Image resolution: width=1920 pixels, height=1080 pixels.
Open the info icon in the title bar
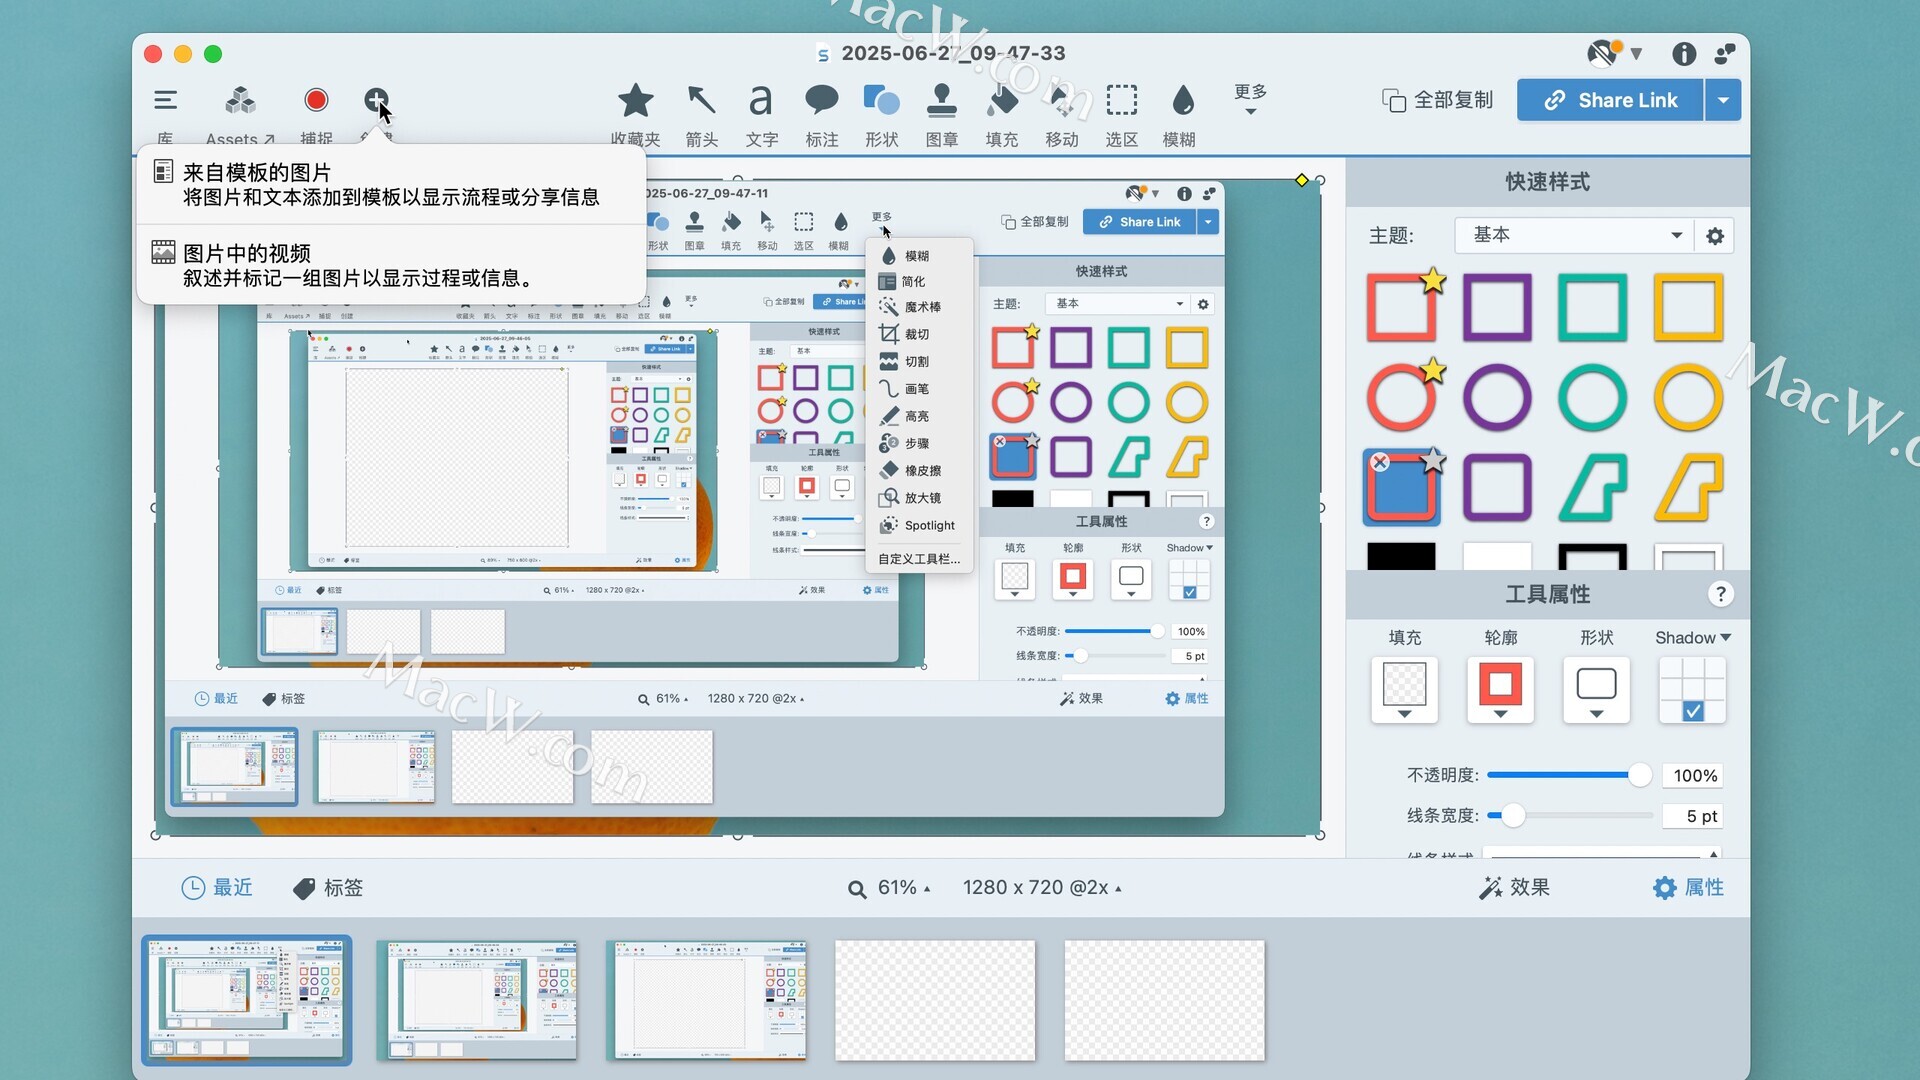[x=1684, y=53]
